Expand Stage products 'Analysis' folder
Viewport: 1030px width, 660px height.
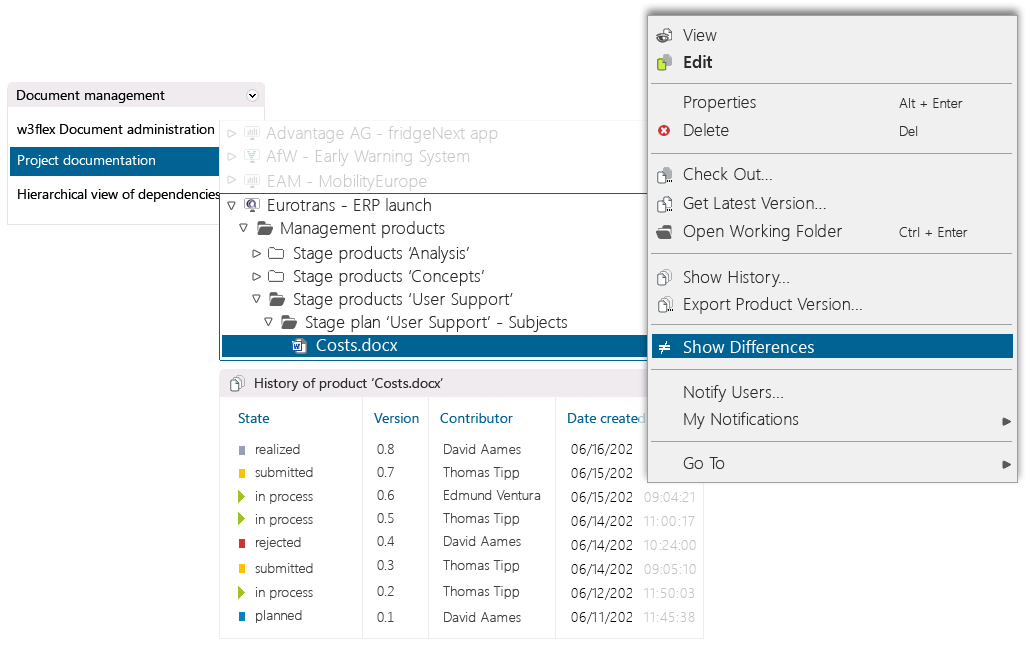(257, 254)
